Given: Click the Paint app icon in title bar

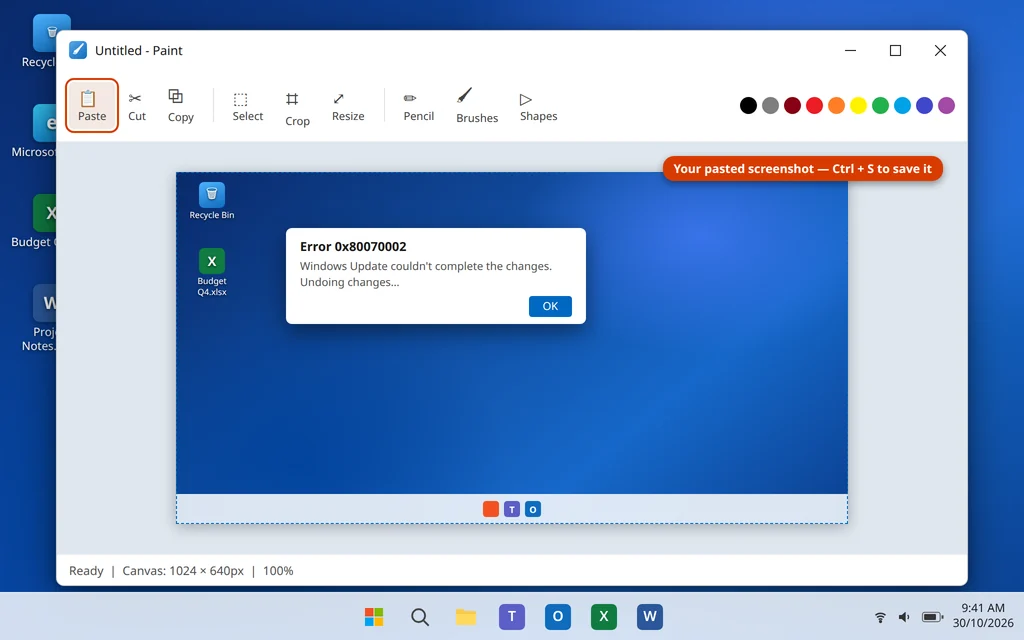Looking at the screenshot, I should click(78, 50).
